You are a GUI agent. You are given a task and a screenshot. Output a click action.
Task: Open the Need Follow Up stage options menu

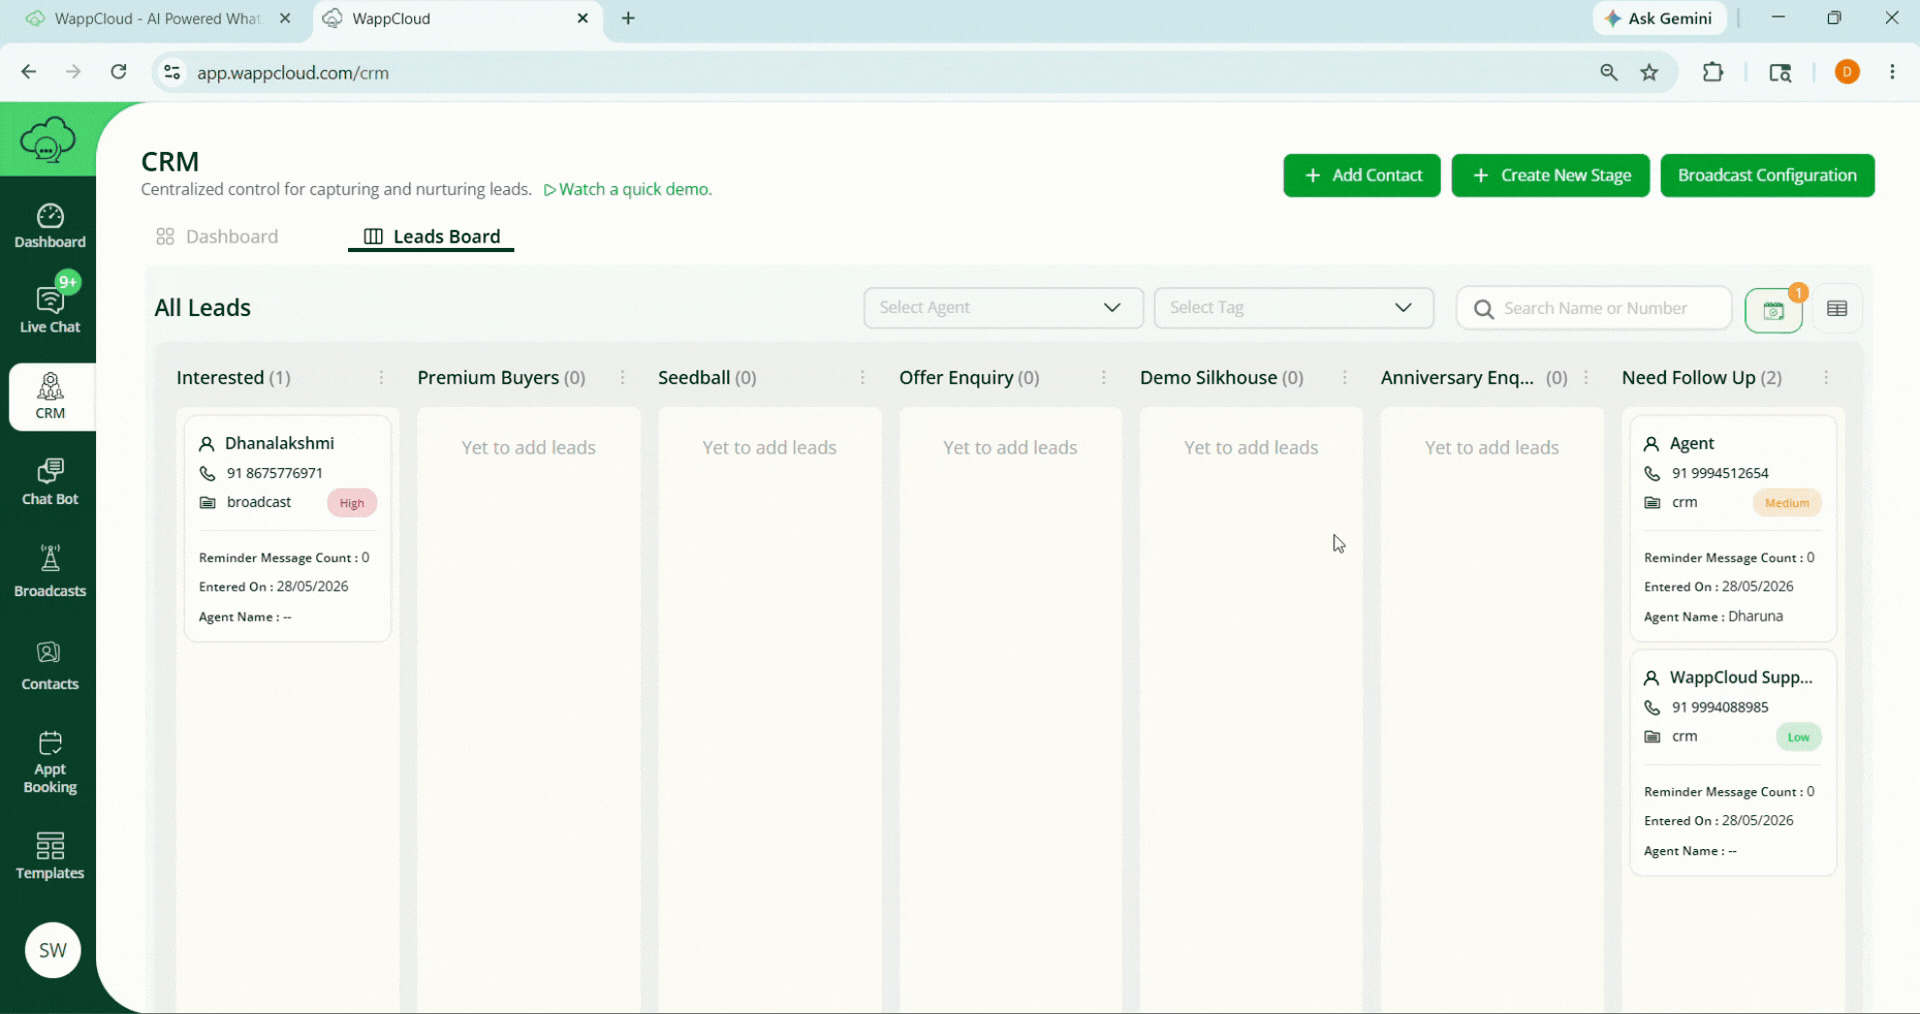(1826, 378)
